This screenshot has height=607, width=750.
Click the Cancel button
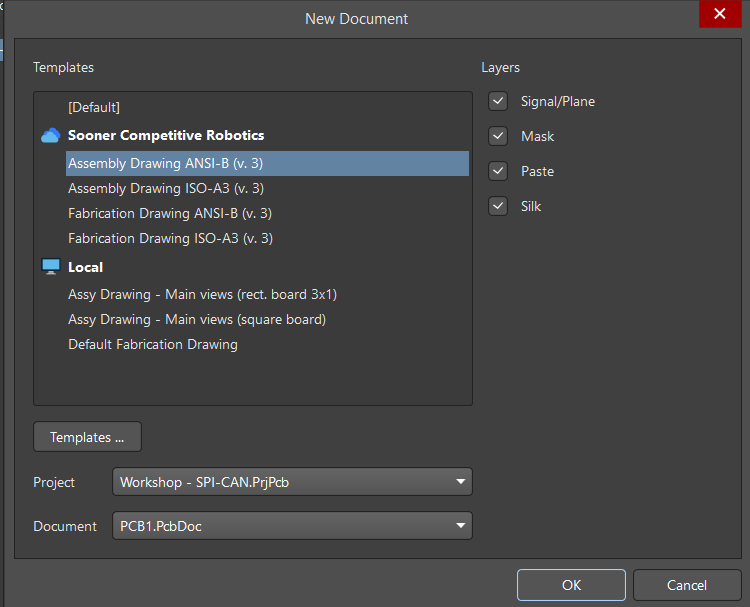(687, 585)
